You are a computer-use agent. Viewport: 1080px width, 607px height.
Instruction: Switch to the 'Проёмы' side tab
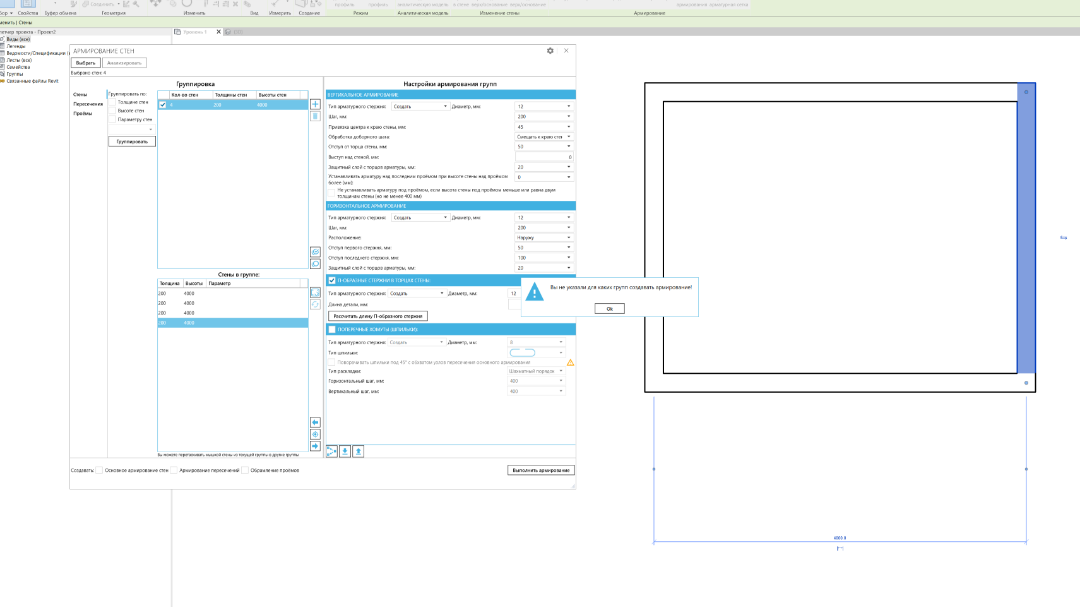point(83,114)
